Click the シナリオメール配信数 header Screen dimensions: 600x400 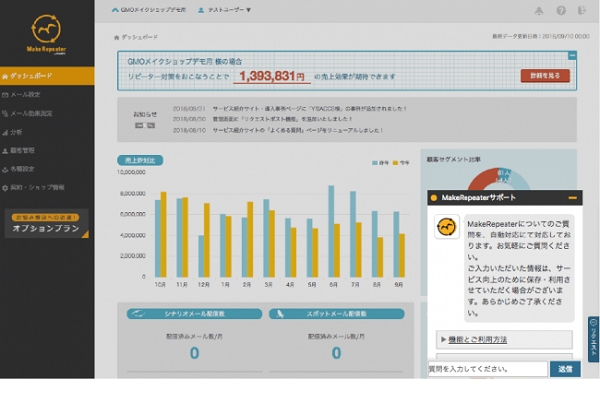pyautogui.click(x=194, y=314)
